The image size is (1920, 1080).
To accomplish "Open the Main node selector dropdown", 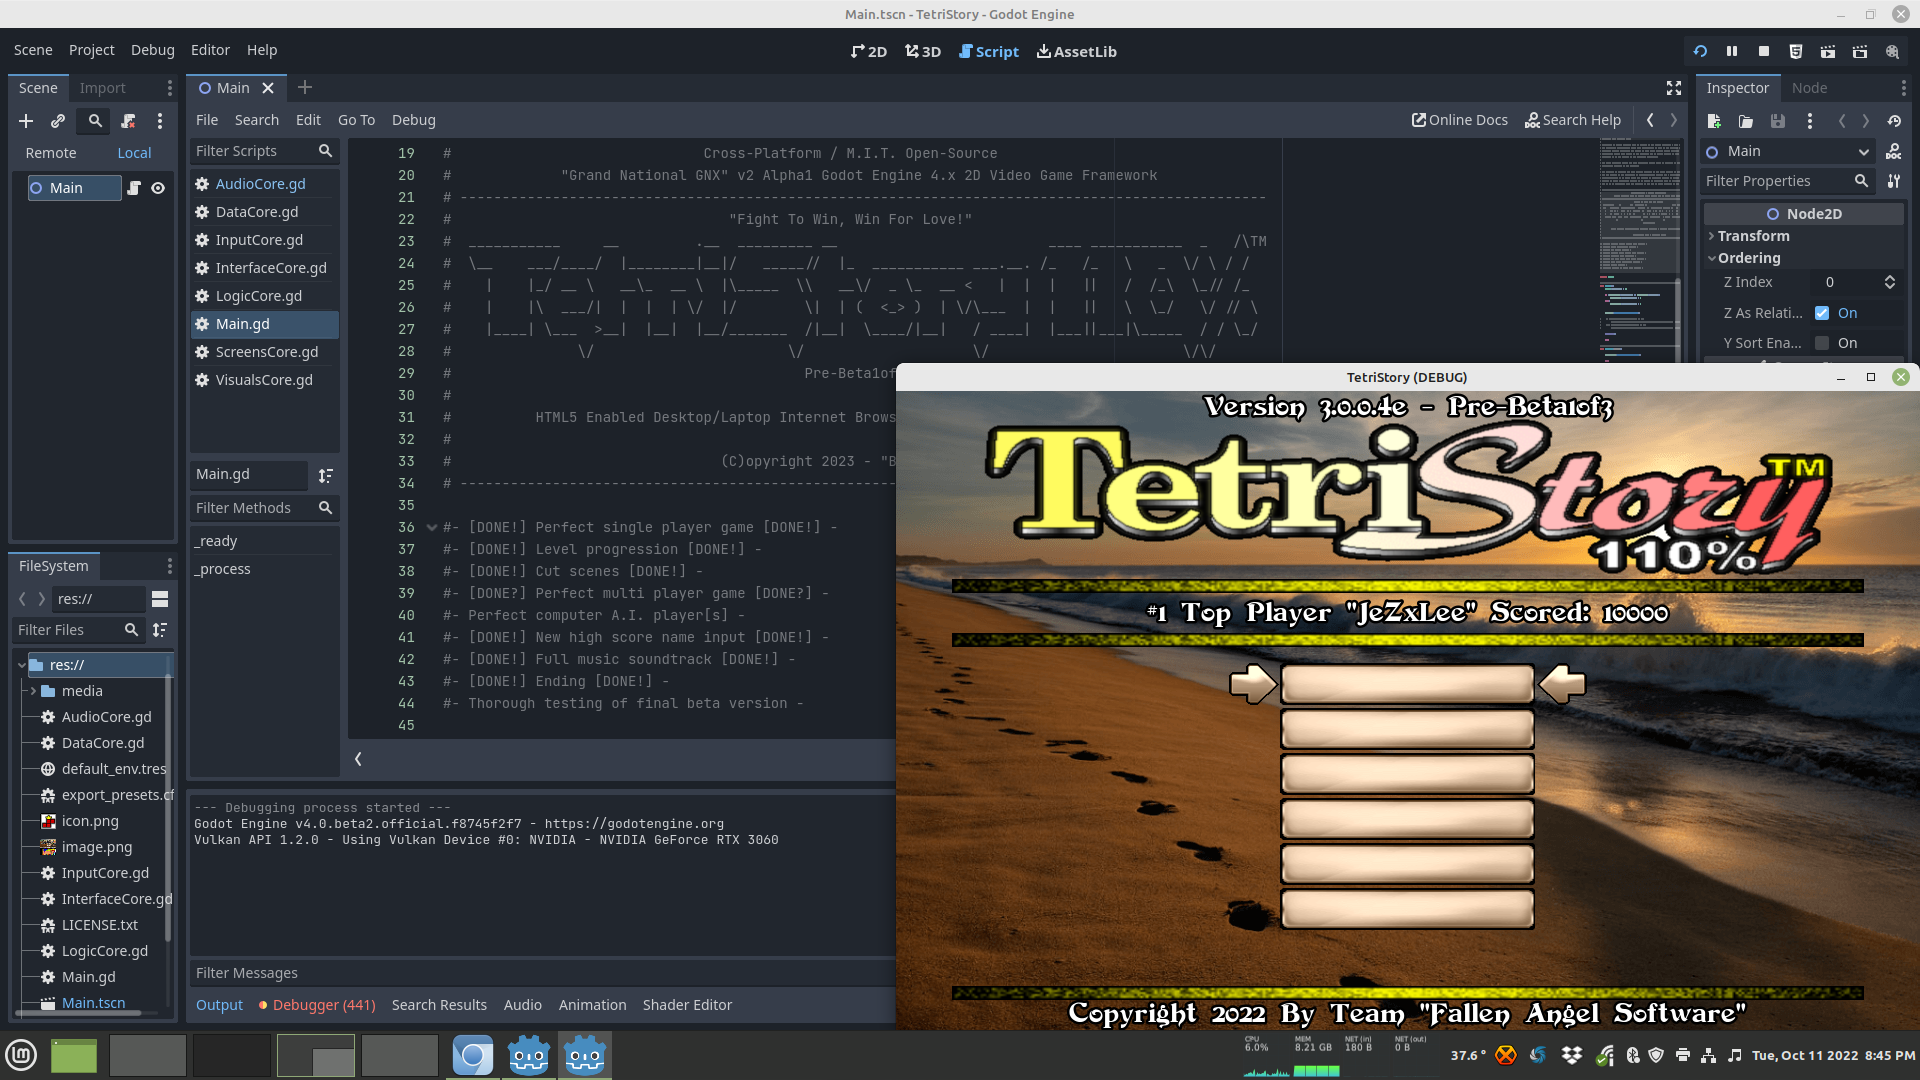I will 1787,152.
